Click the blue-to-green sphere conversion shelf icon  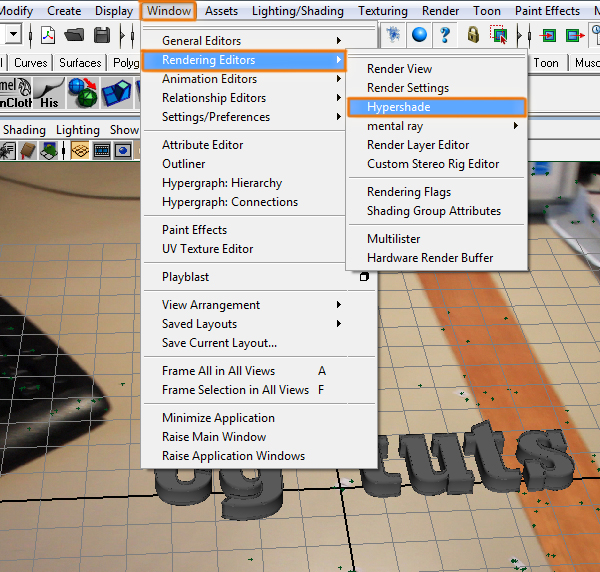tap(83, 93)
